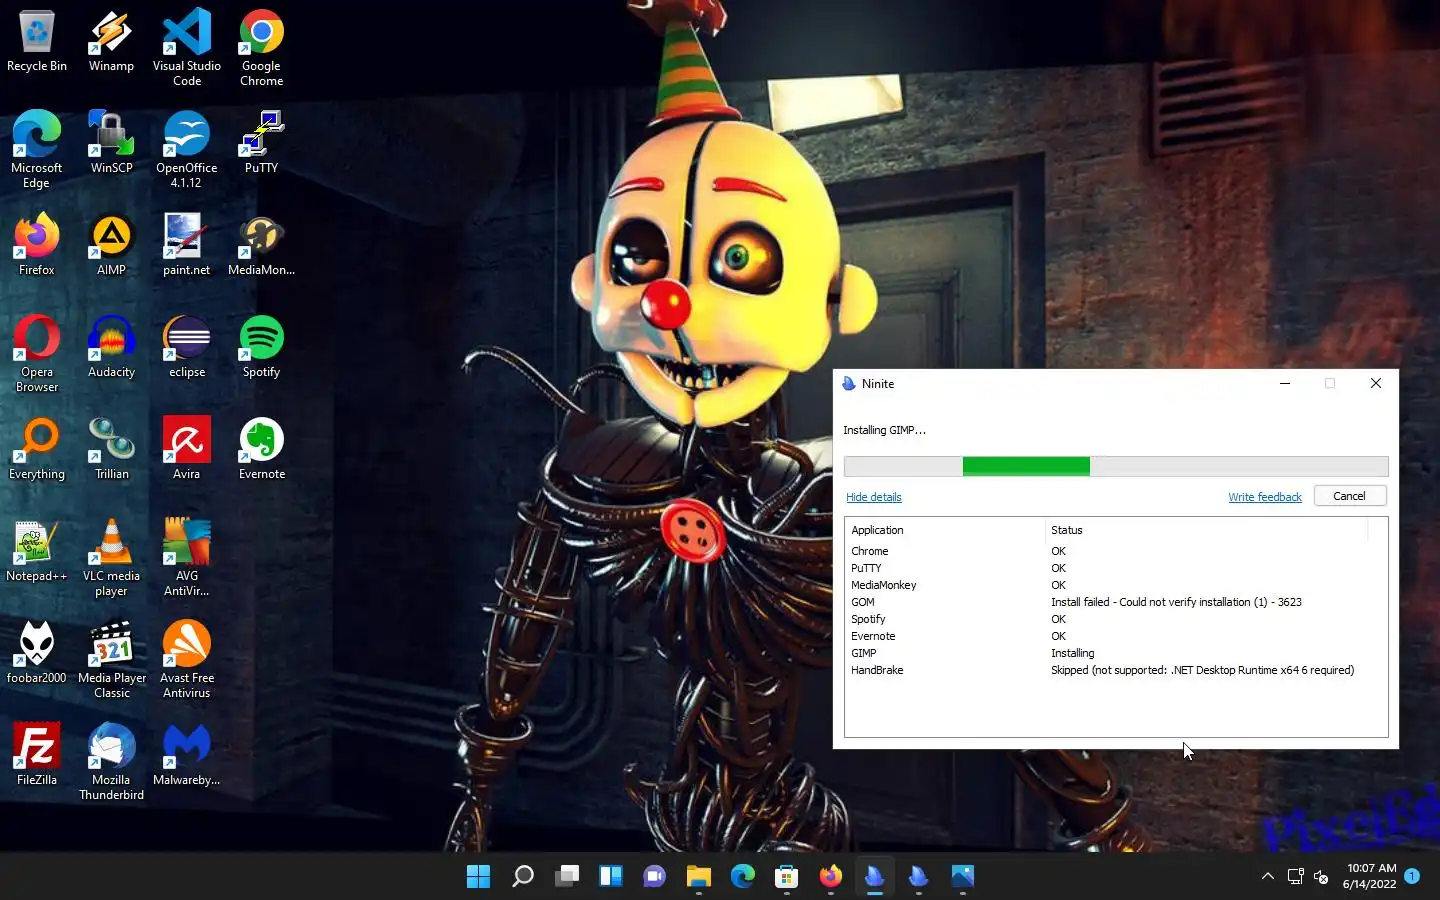Click the Ninite window title bar icon

[x=849, y=384]
